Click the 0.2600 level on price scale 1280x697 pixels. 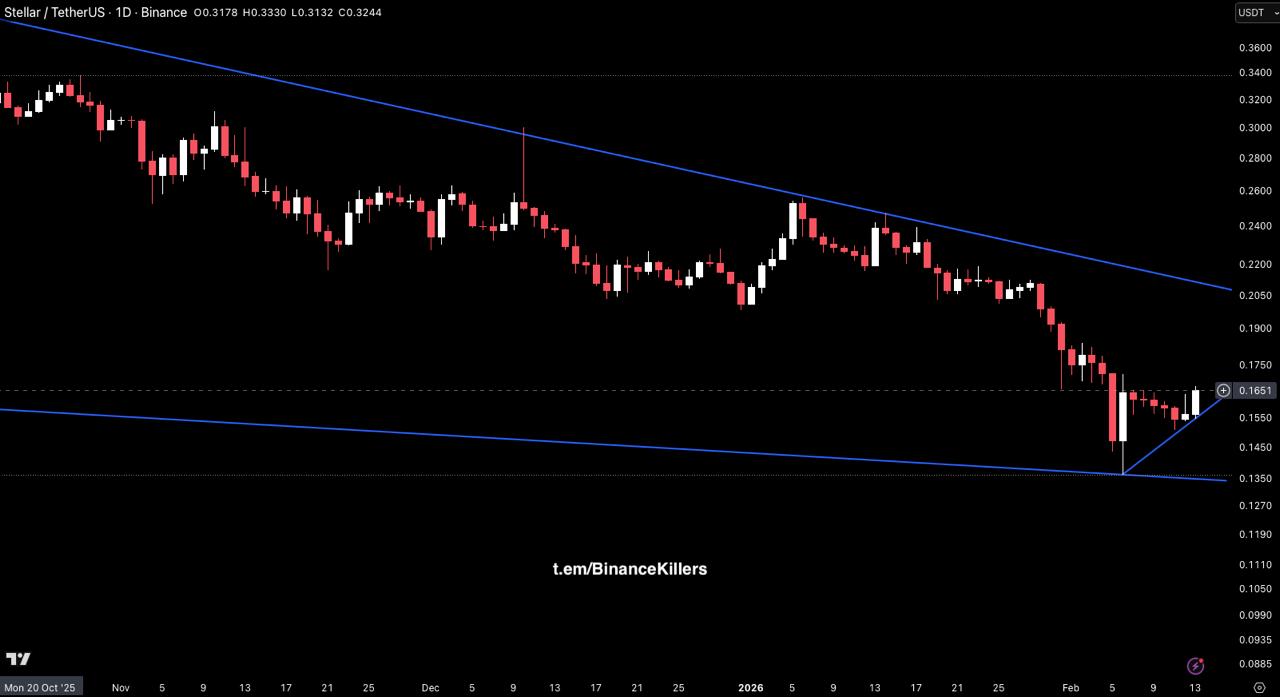point(1255,191)
